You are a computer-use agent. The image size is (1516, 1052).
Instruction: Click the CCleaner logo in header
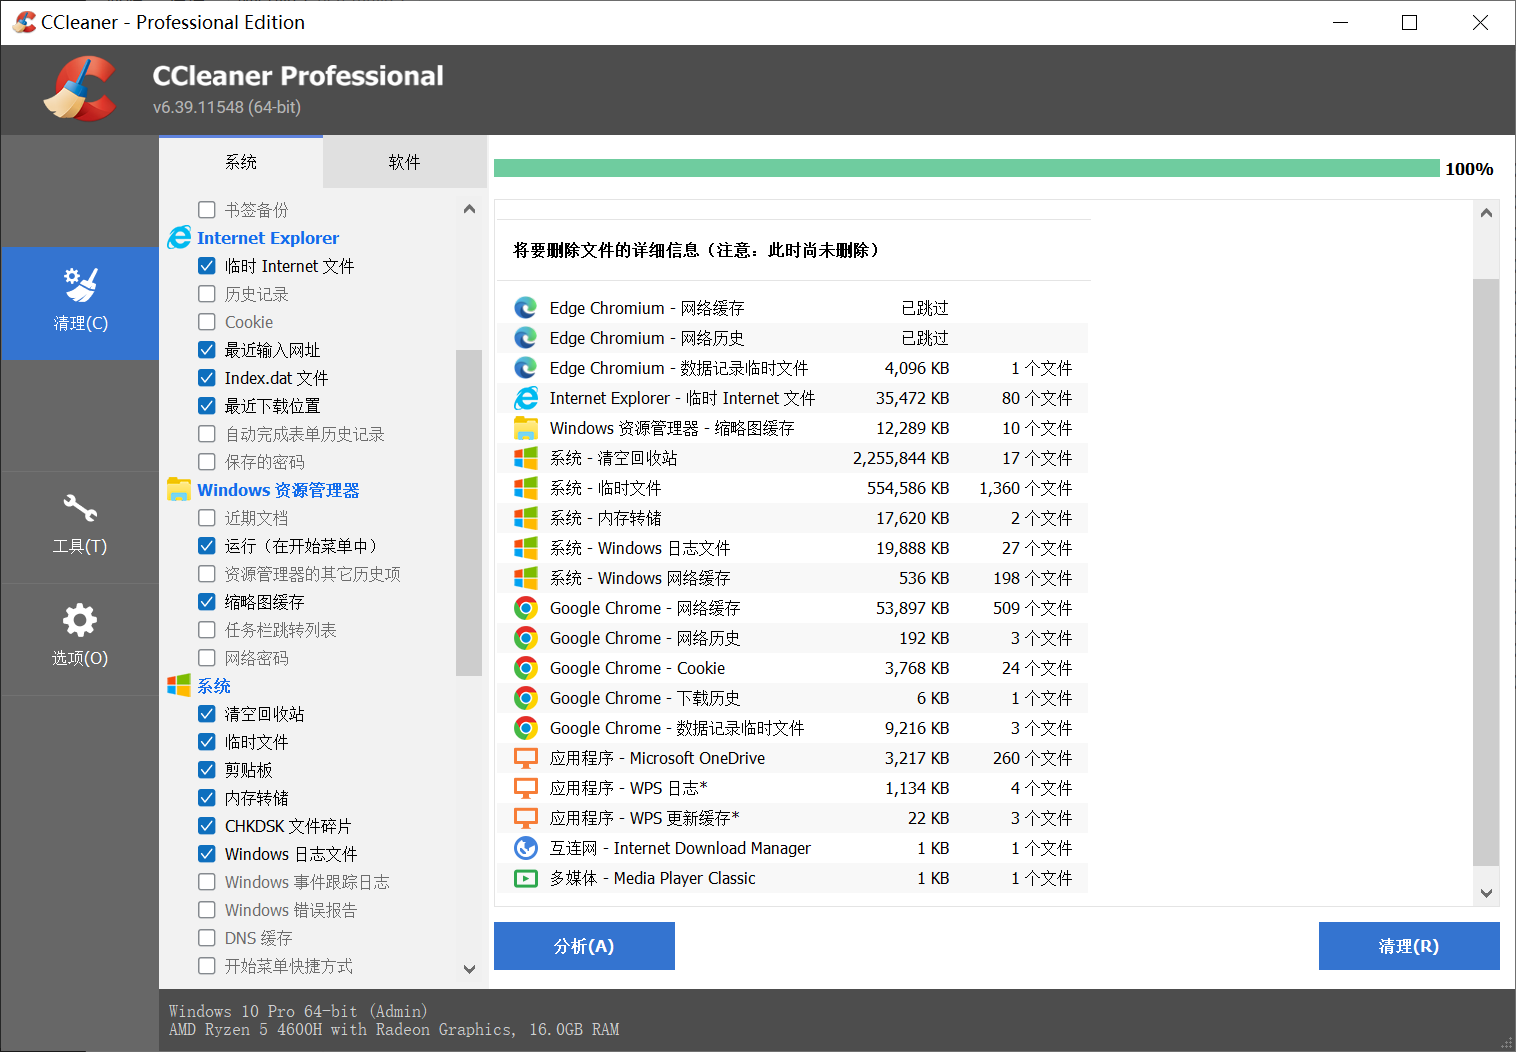[80, 90]
